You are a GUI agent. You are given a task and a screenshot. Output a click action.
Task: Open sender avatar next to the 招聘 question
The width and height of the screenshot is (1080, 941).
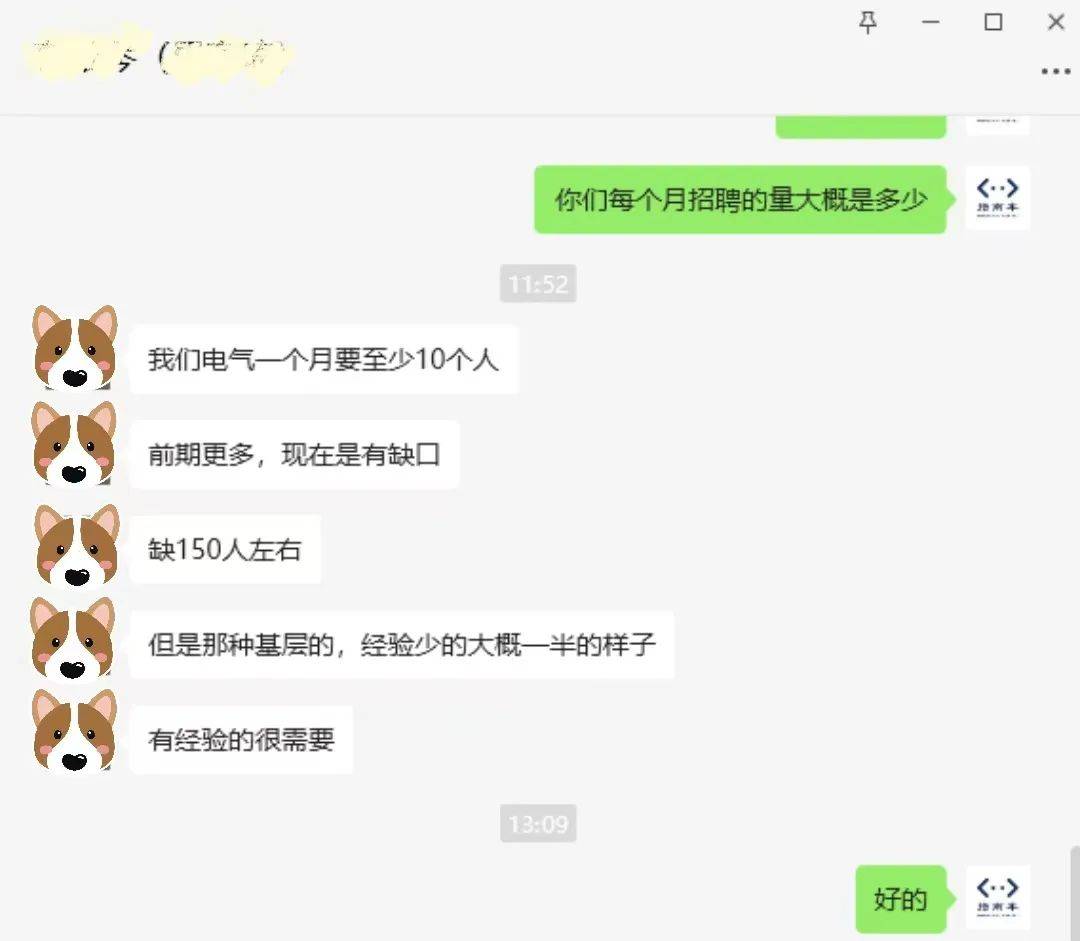[x=997, y=198]
